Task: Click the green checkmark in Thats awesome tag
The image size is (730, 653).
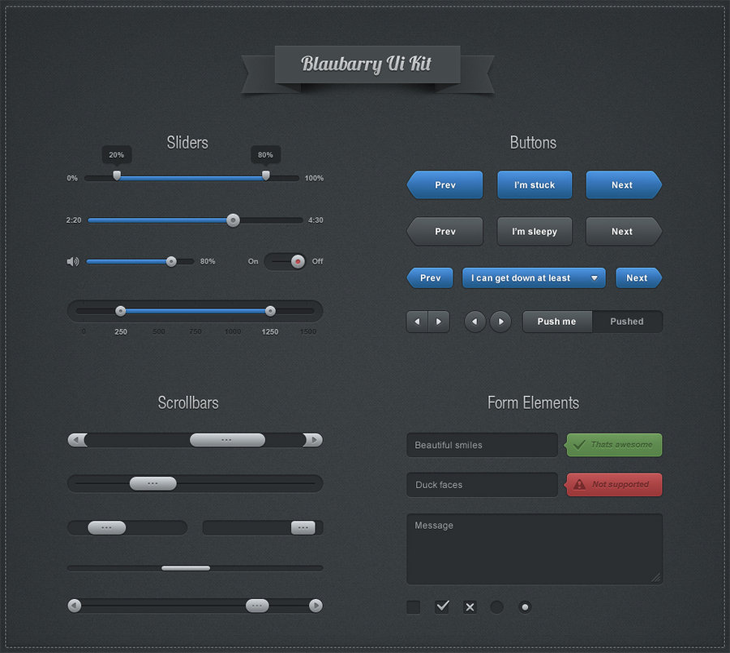Action: pos(579,444)
